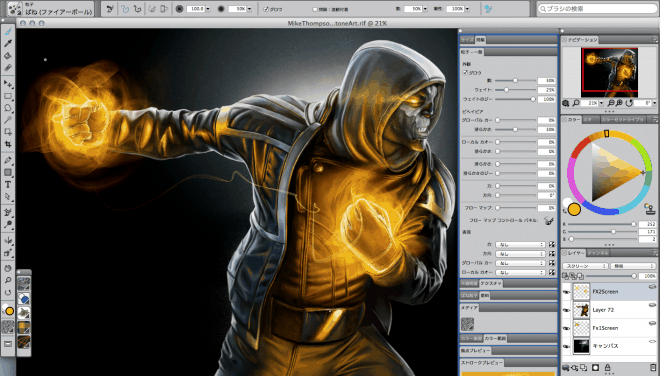Select the Rectangular Selection tool

(8, 96)
